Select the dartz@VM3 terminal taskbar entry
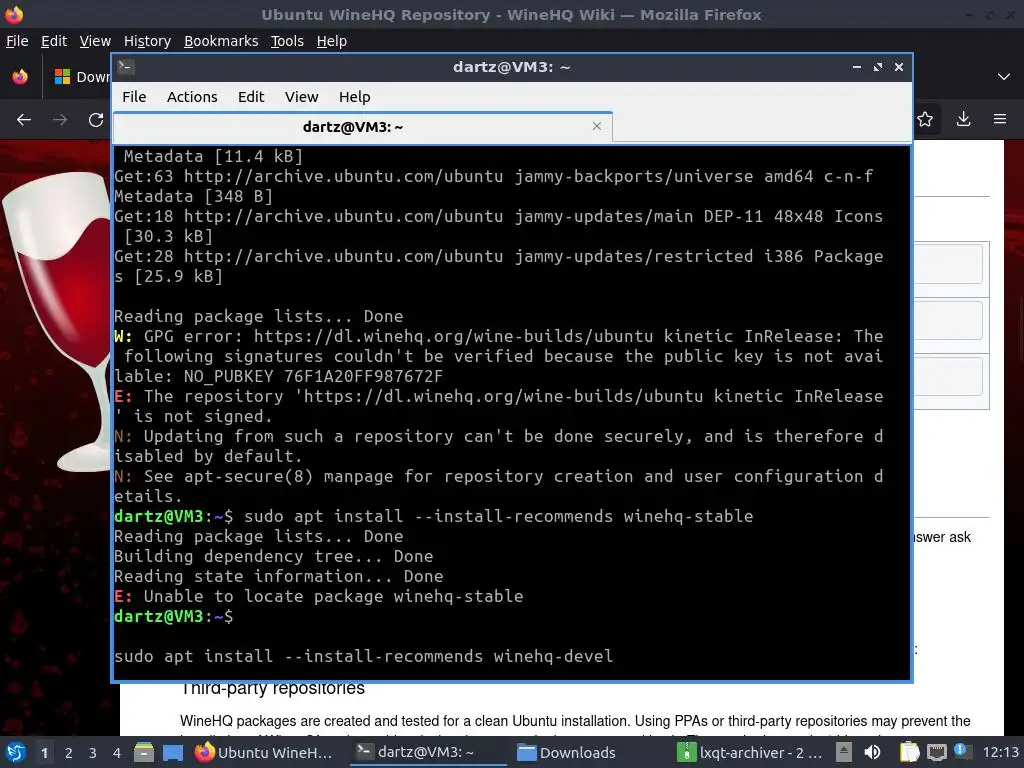Viewport: 1024px width, 768px height. pyautogui.click(x=427, y=752)
